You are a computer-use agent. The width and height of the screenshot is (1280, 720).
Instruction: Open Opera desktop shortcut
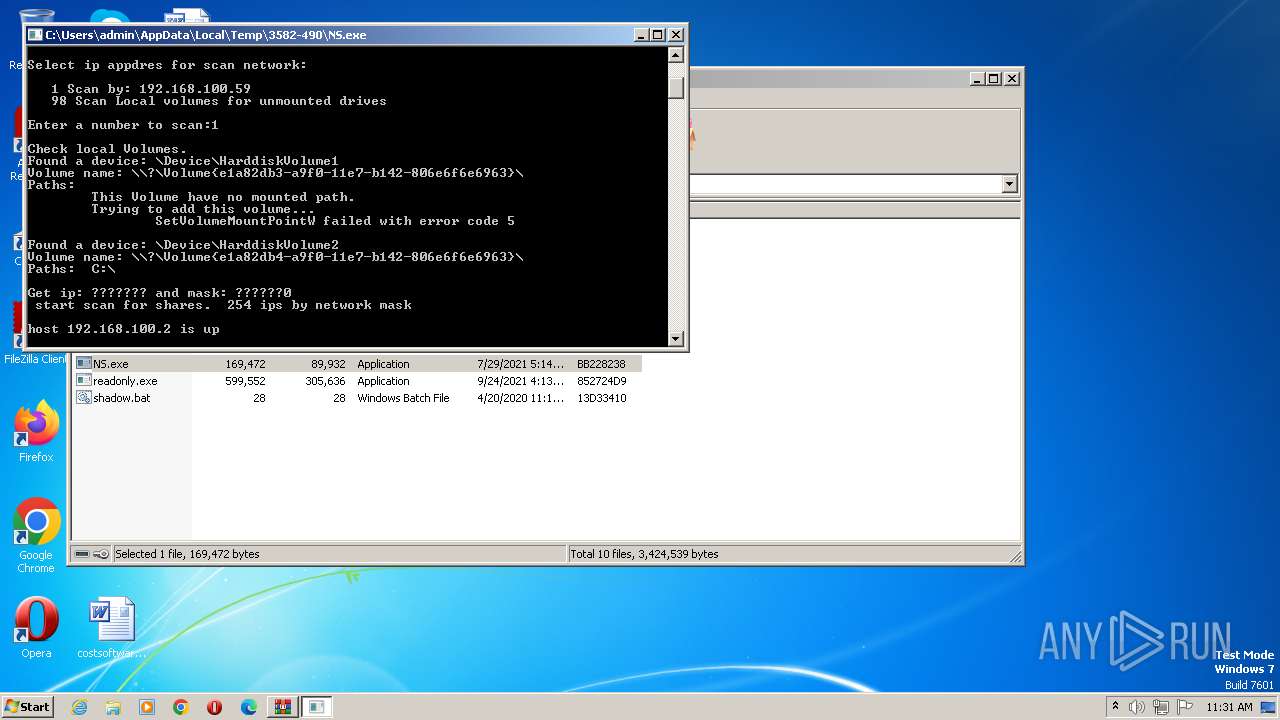[x=36, y=628]
